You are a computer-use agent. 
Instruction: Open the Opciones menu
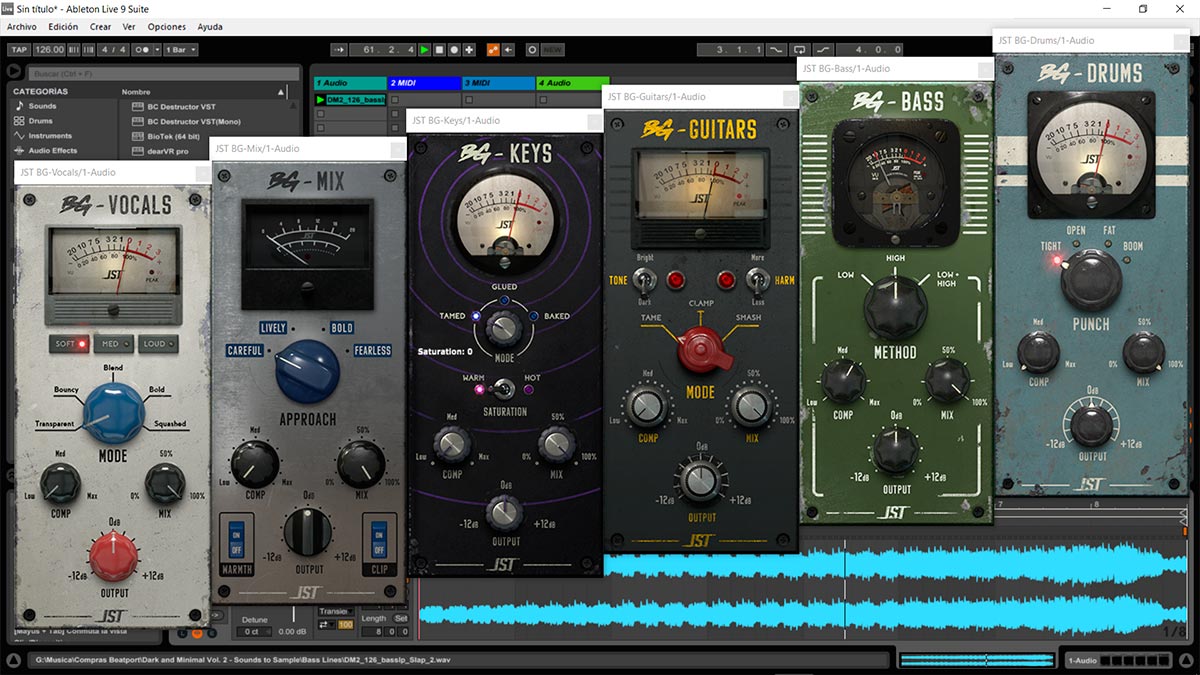167,27
